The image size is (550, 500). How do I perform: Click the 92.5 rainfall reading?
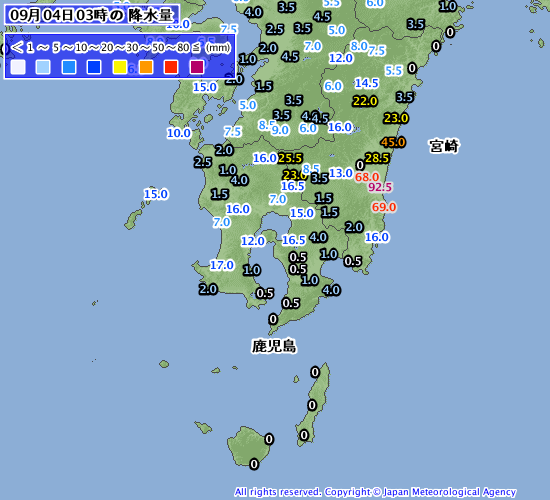tap(380, 187)
